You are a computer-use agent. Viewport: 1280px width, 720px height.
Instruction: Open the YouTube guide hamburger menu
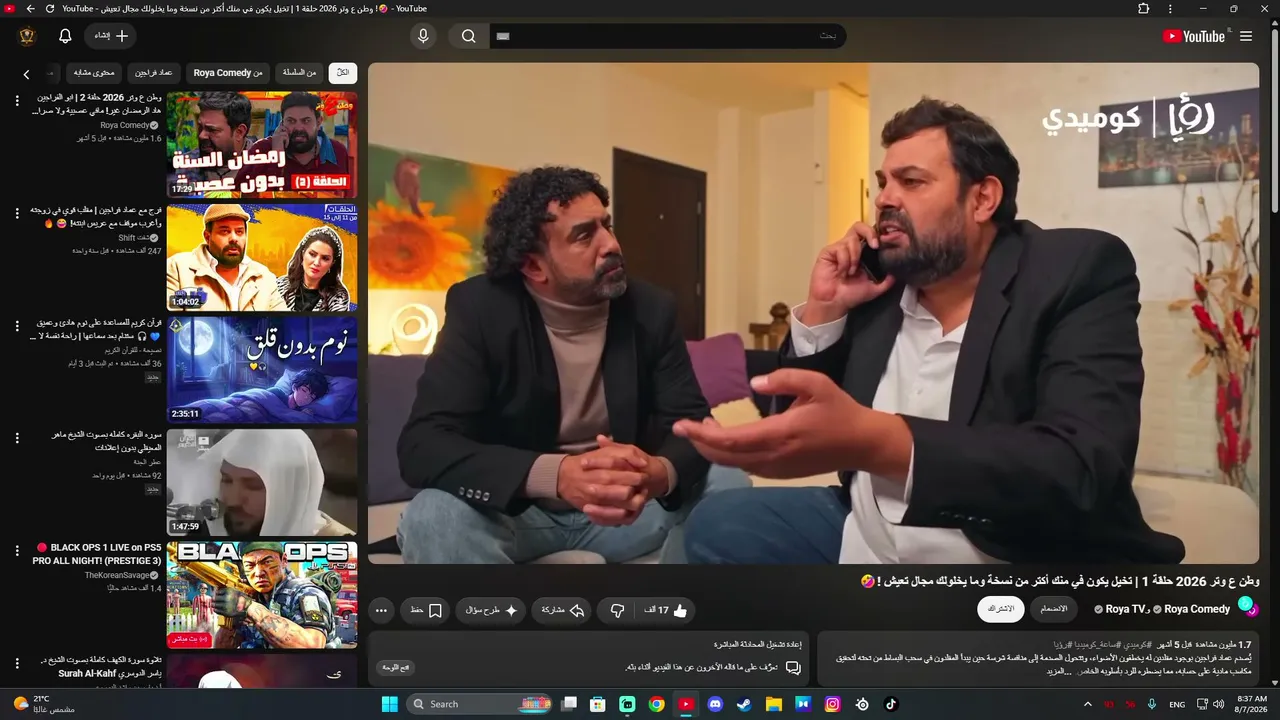point(1246,36)
